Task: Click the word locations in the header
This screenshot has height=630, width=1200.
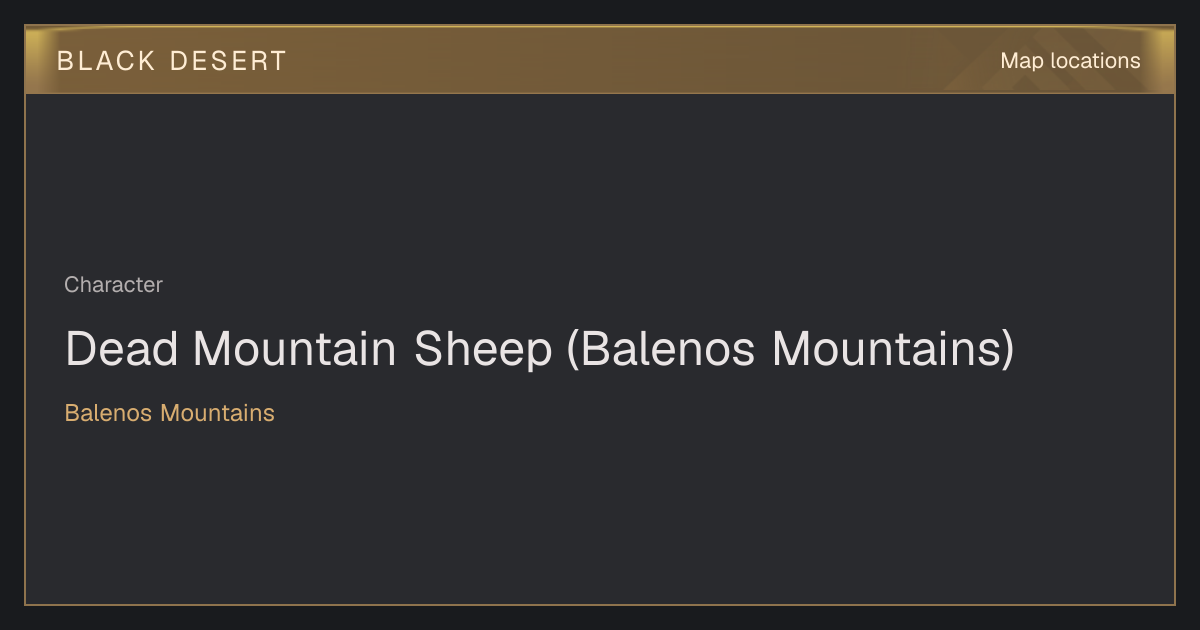Action: click(1095, 61)
